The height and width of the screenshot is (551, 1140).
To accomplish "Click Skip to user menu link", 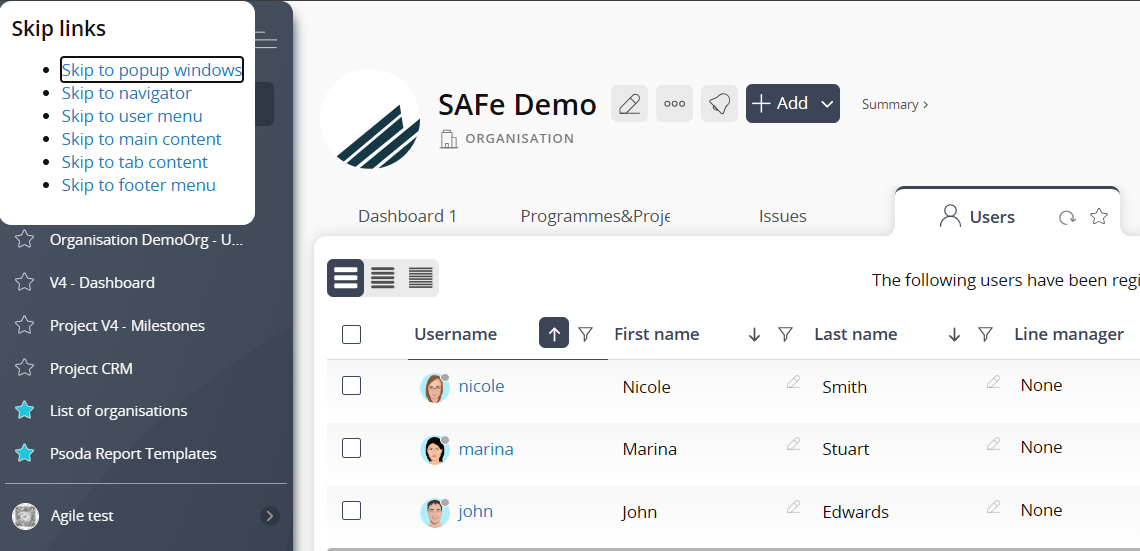I will 132,116.
